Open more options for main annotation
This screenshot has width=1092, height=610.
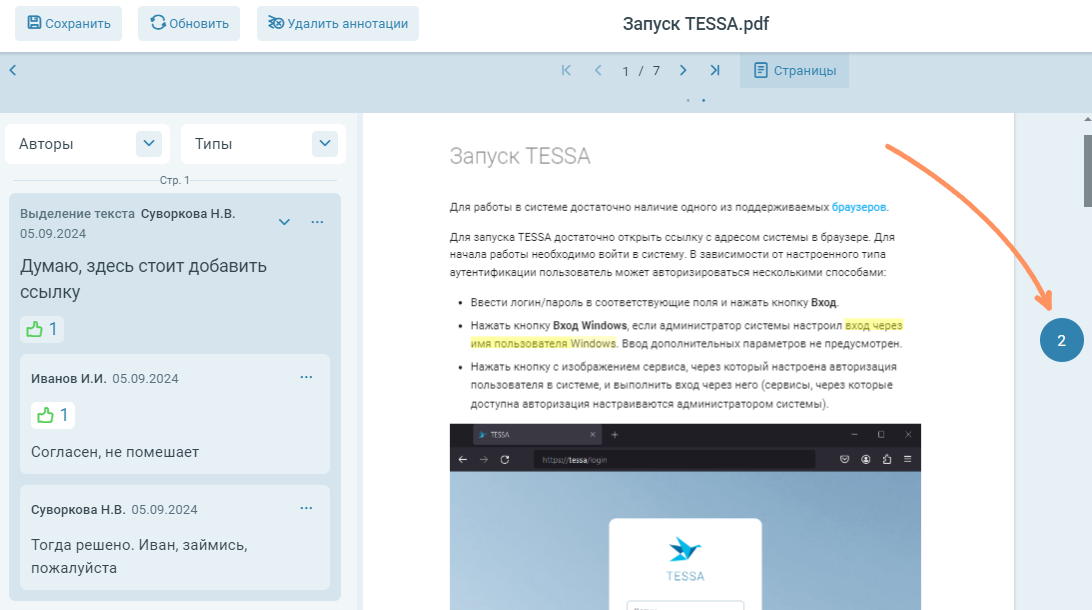[317, 222]
